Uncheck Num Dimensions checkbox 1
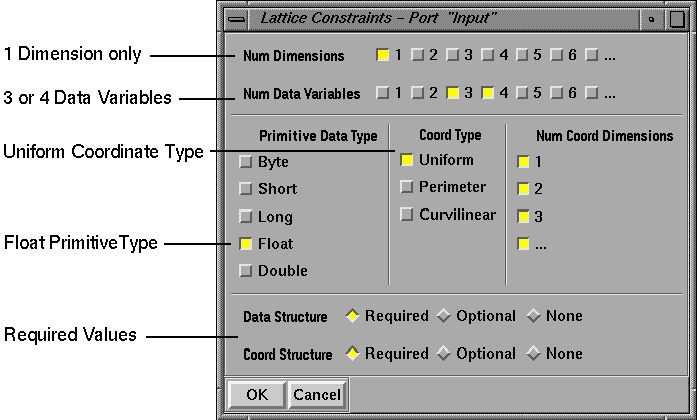 coord(383,56)
